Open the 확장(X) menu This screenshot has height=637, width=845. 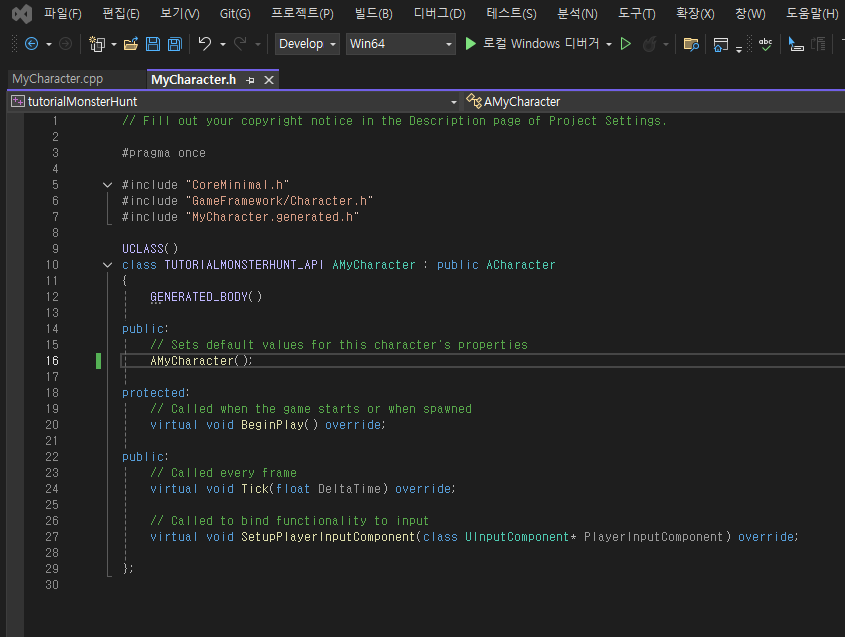695,13
